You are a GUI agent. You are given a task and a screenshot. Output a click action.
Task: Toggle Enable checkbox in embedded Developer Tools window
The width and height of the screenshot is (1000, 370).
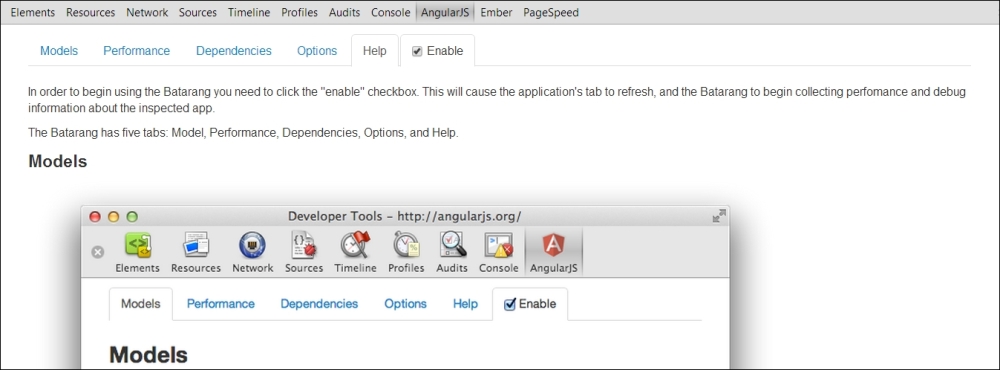click(x=510, y=304)
